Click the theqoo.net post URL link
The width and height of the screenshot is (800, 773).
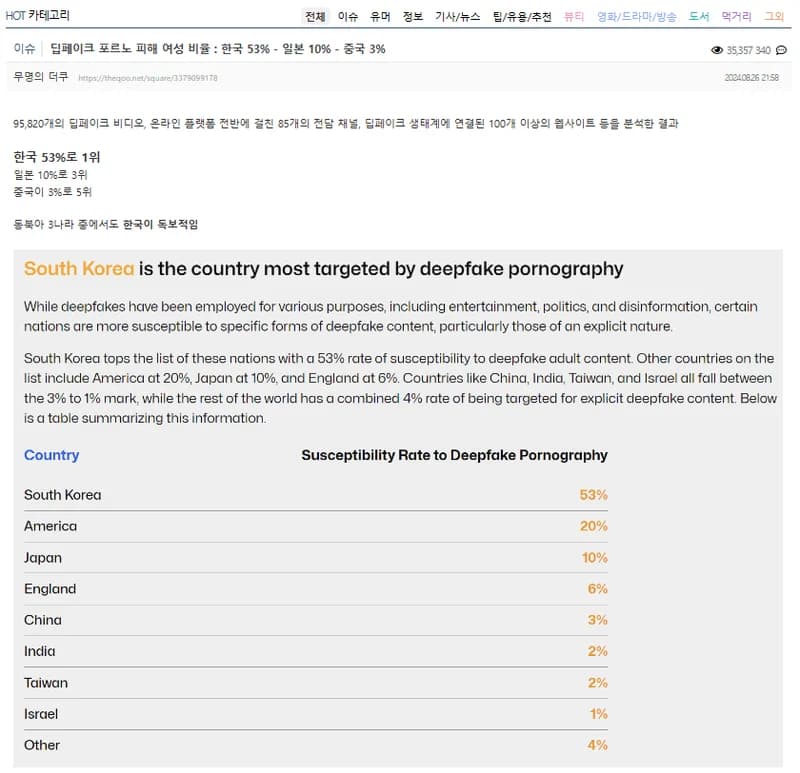[x=148, y=78]
